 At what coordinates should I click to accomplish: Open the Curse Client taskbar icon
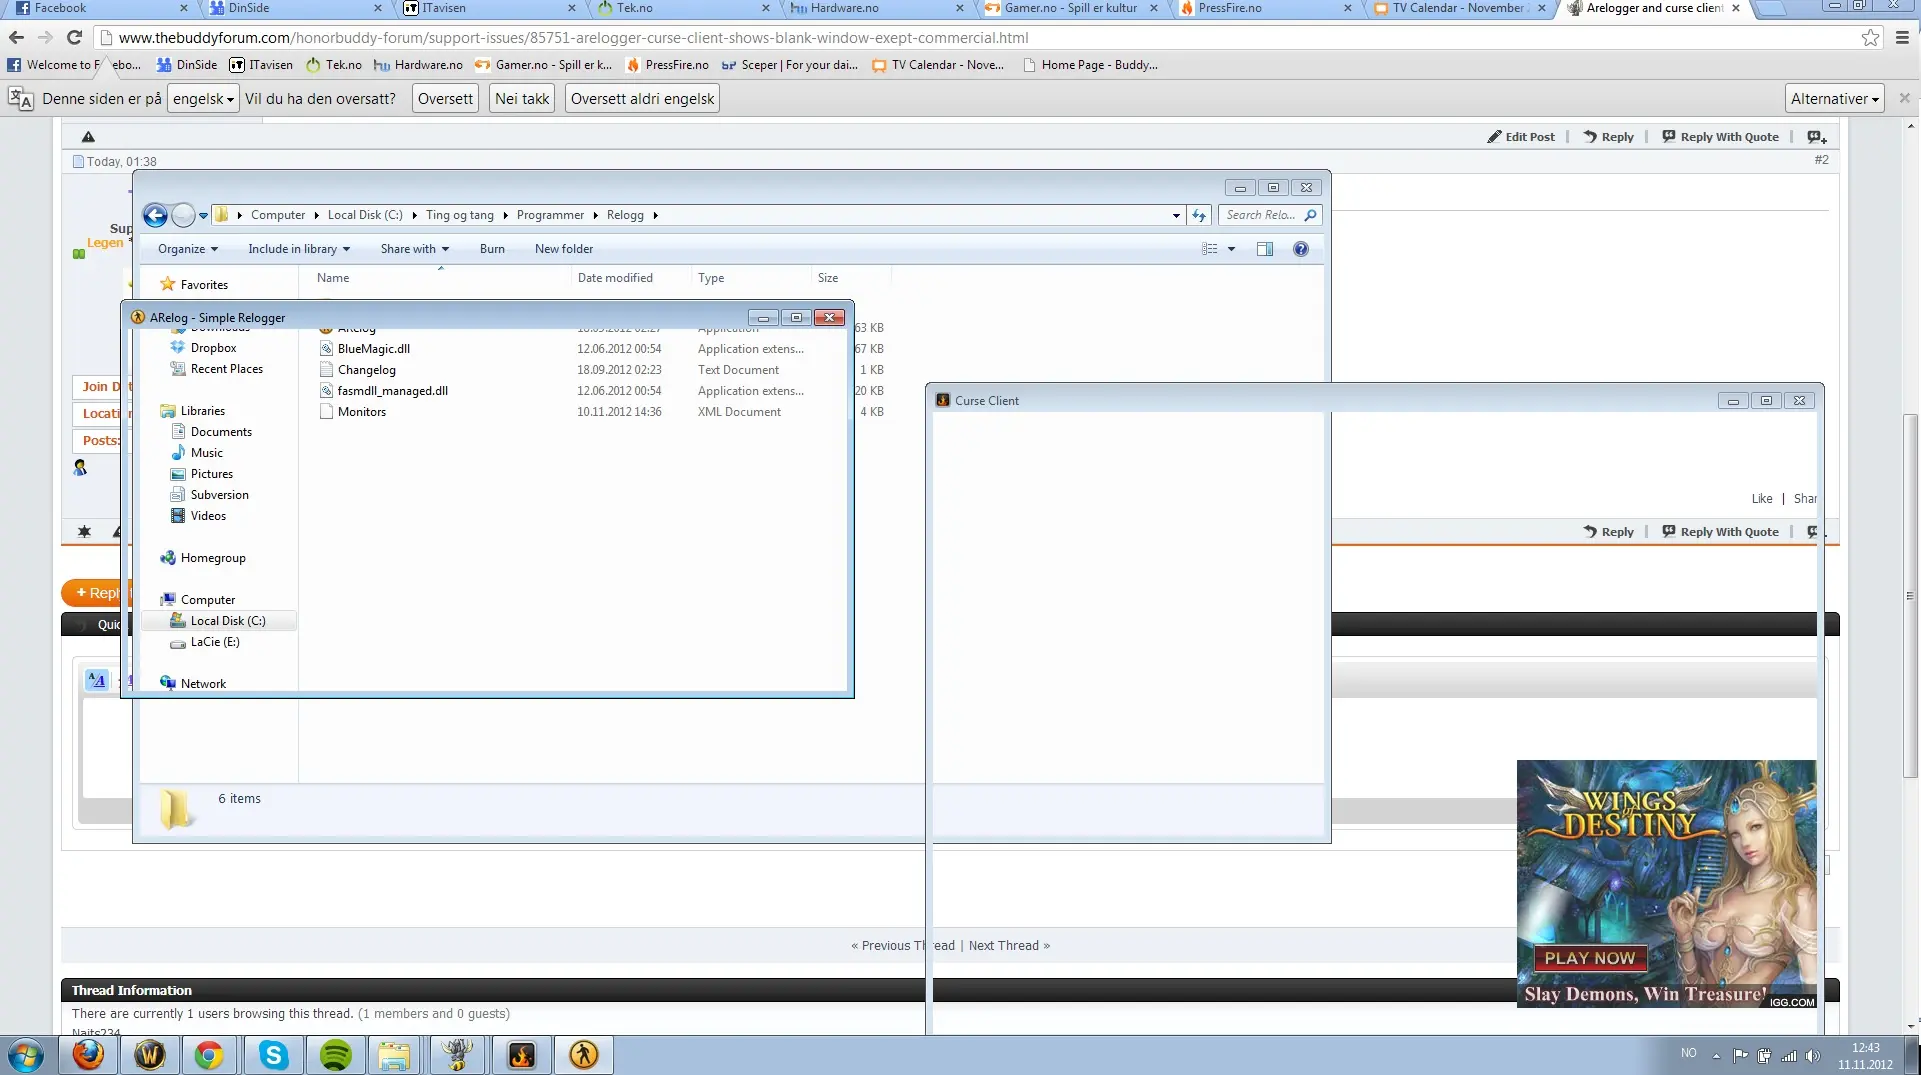pyautogui.click(x=522, y=1055)
